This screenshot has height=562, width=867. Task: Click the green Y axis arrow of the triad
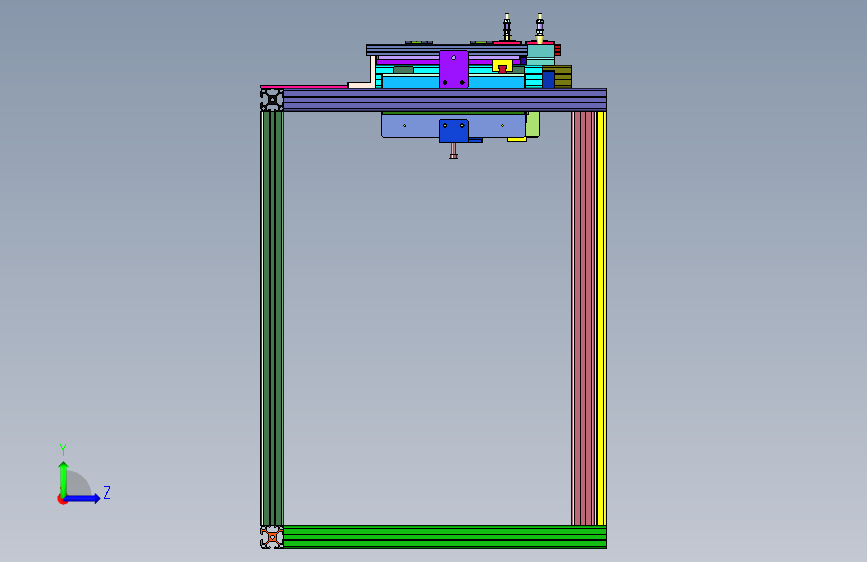(x=64, y=479)
